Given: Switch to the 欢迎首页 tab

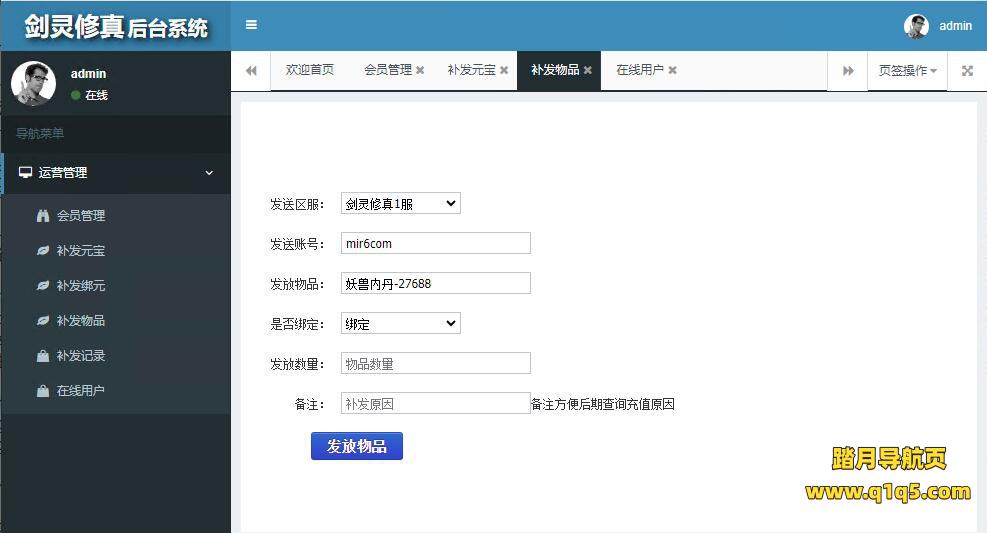Looking at the screenshot, I should tap(310, 70).
